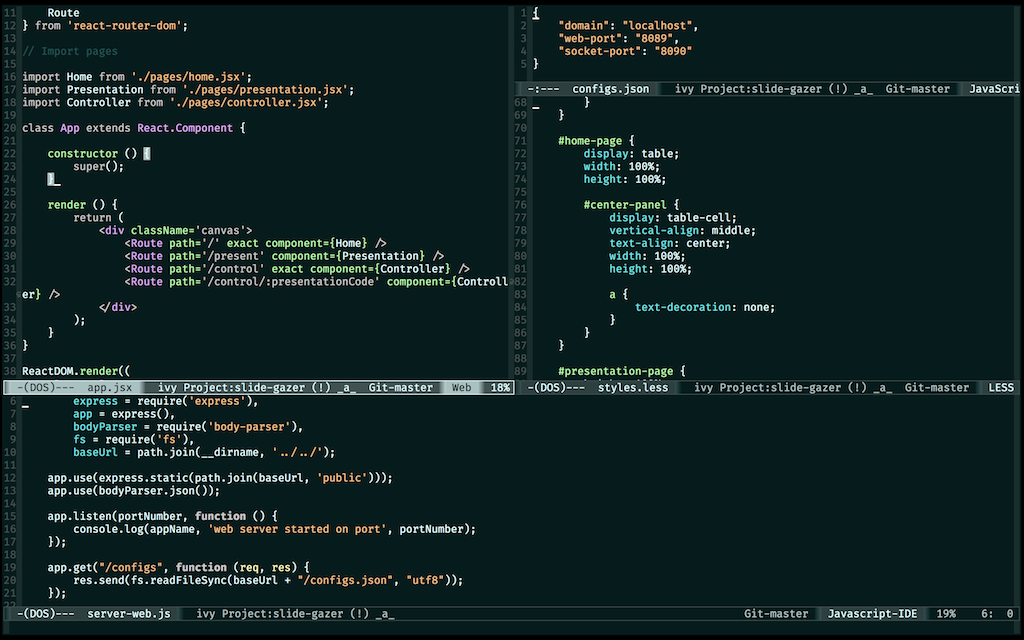
Task: Click the '6: 0' line-column indicator
Action: tap(997, 613)
